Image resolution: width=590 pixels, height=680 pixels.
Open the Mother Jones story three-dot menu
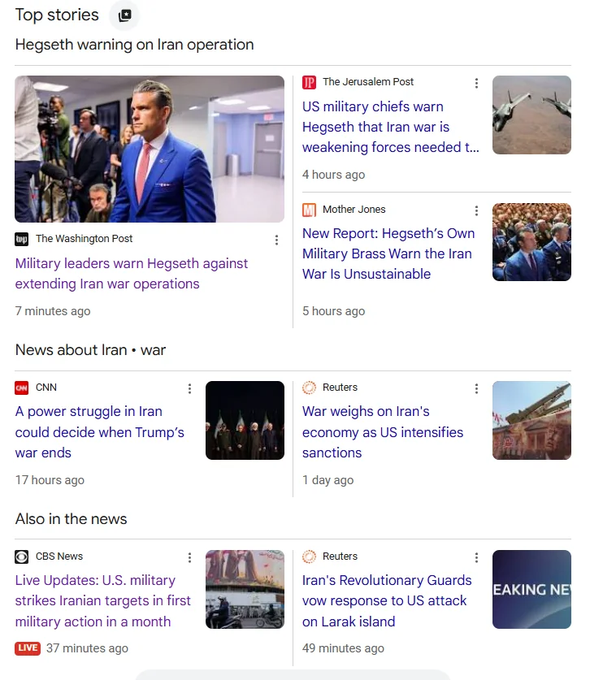point(476,210)
